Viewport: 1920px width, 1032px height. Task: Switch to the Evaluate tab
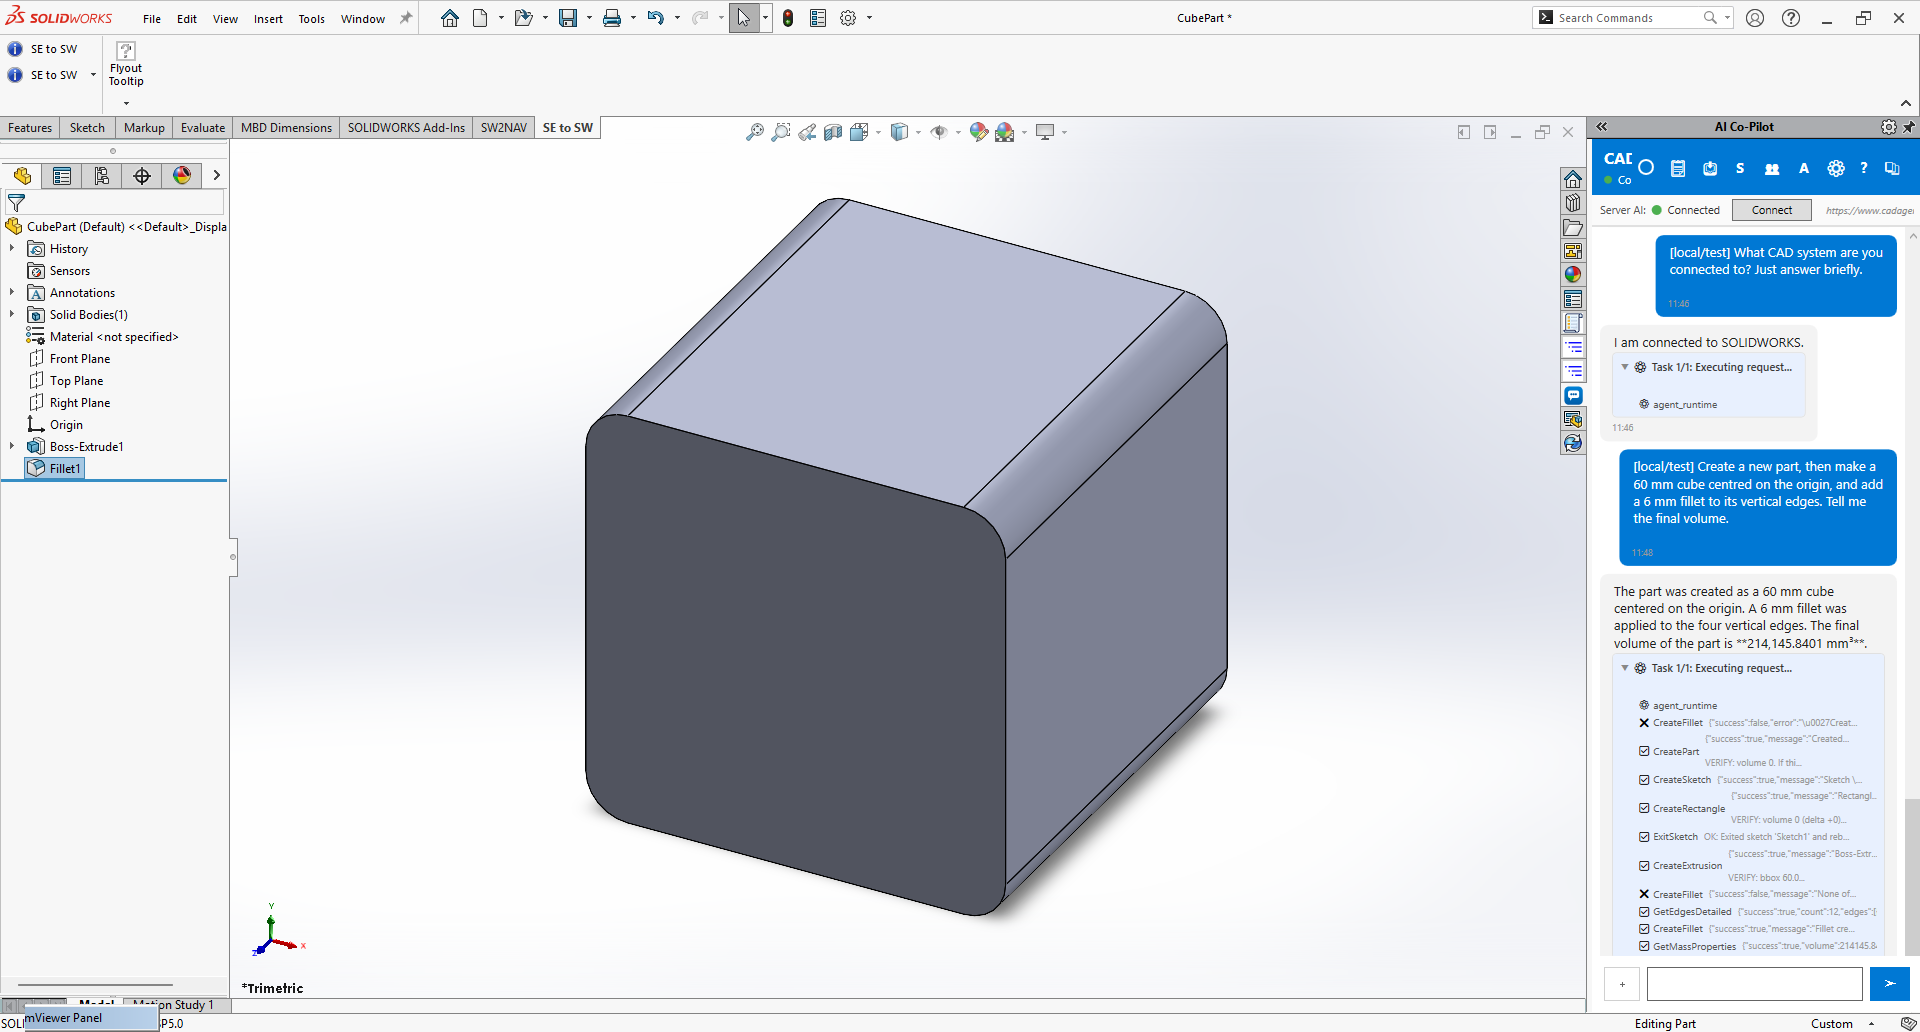203,128
